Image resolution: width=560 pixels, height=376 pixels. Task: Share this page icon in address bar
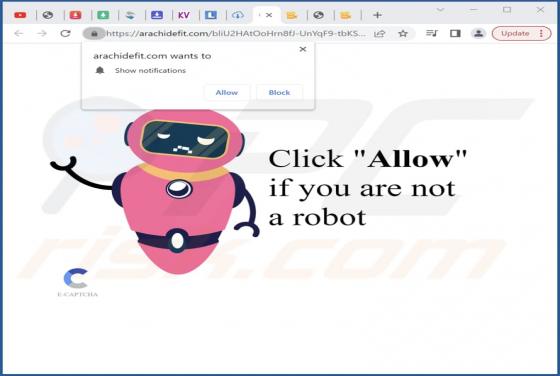[x=380, y=34]
